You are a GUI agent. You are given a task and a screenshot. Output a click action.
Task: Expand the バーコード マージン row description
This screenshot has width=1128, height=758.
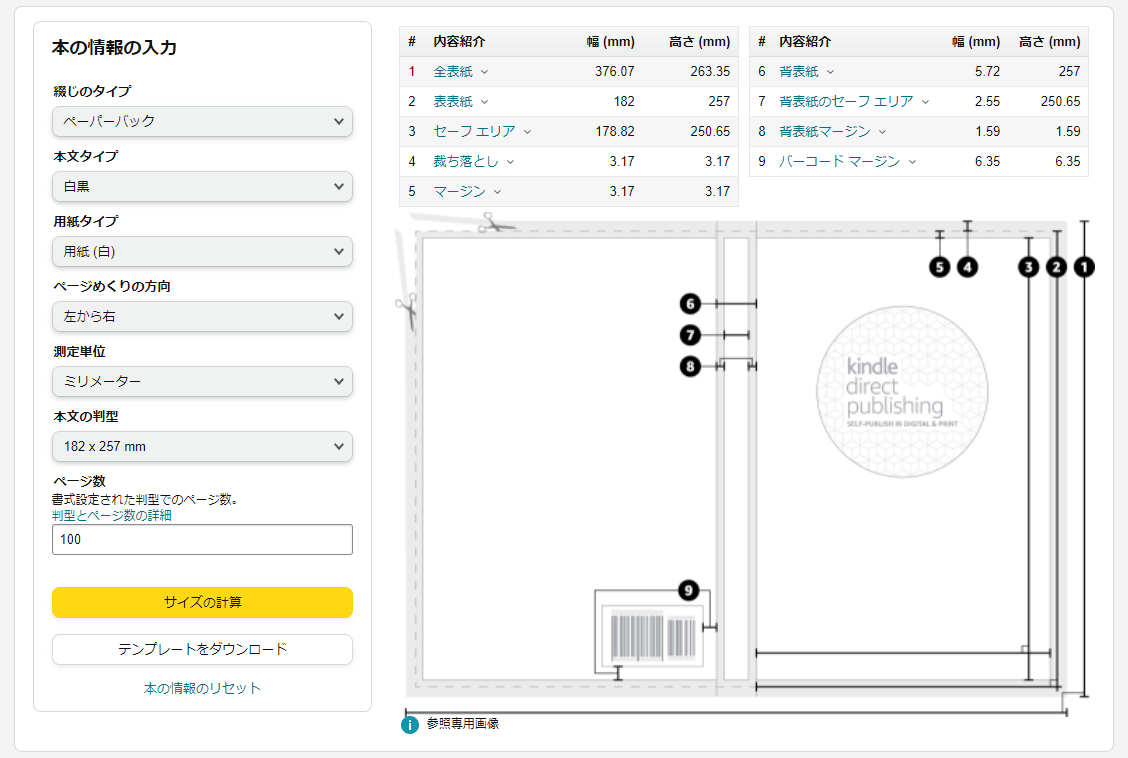tap(847, 162)
